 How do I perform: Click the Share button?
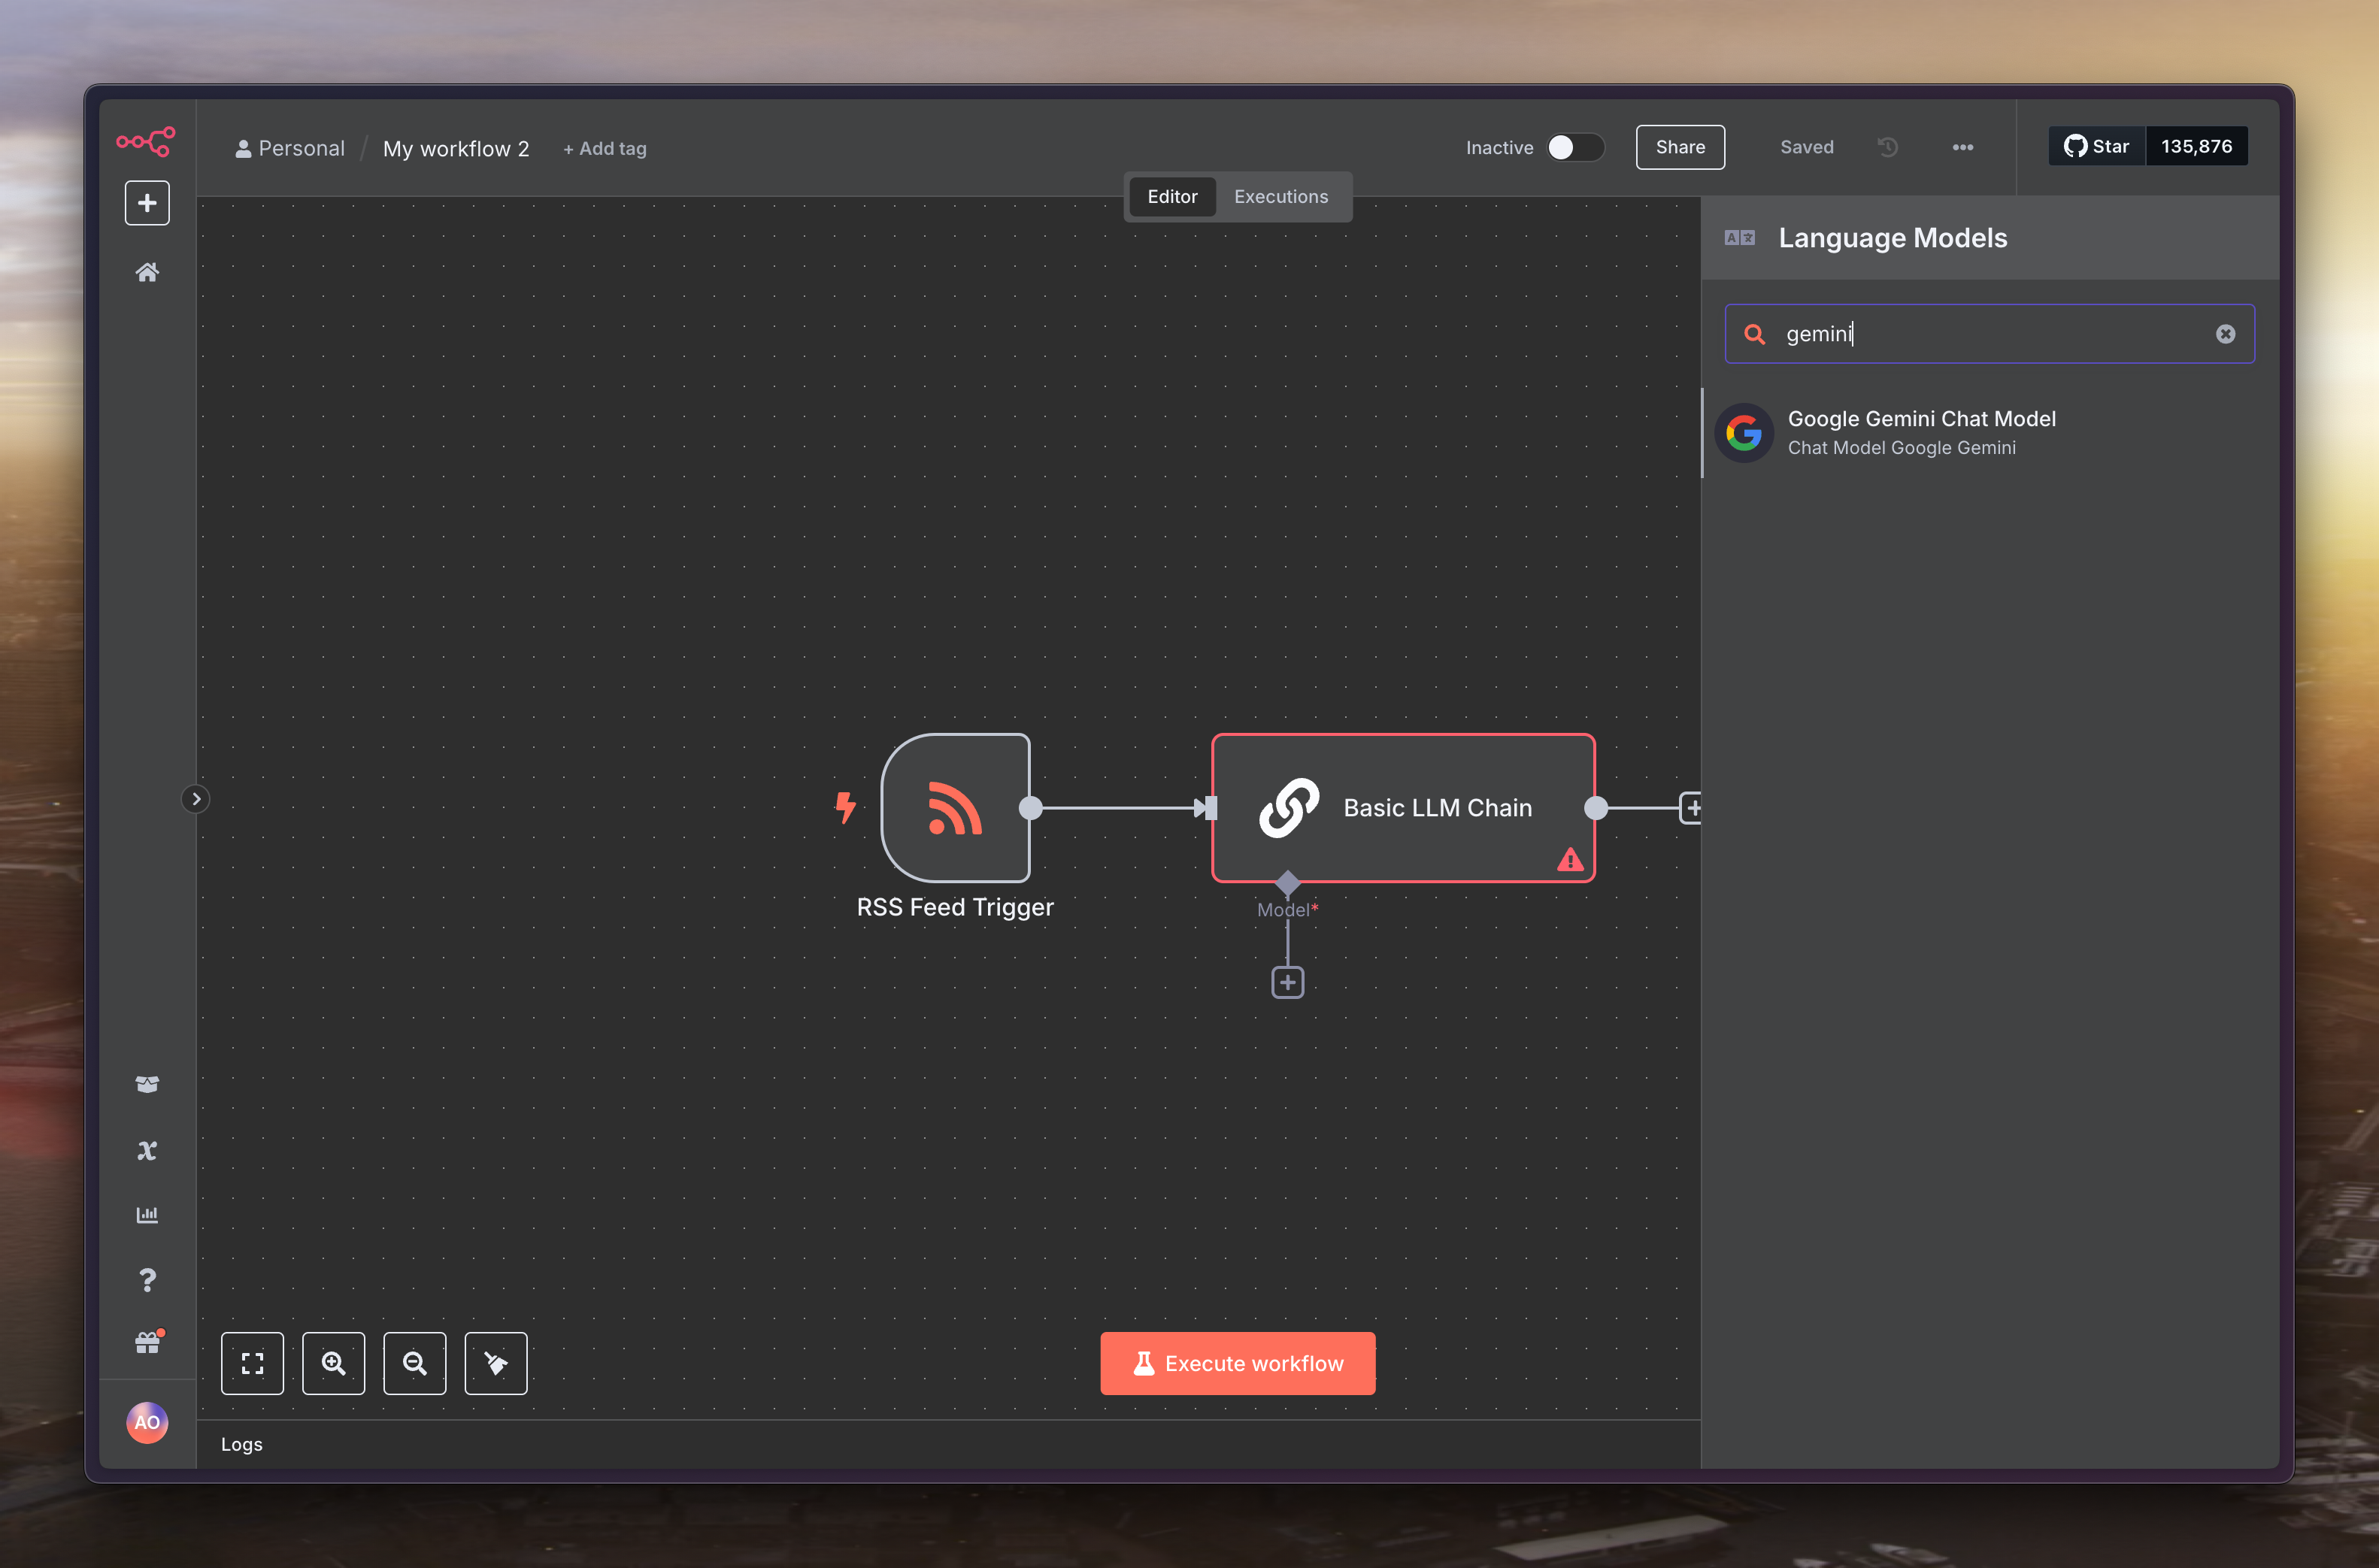coord(1679,147)
